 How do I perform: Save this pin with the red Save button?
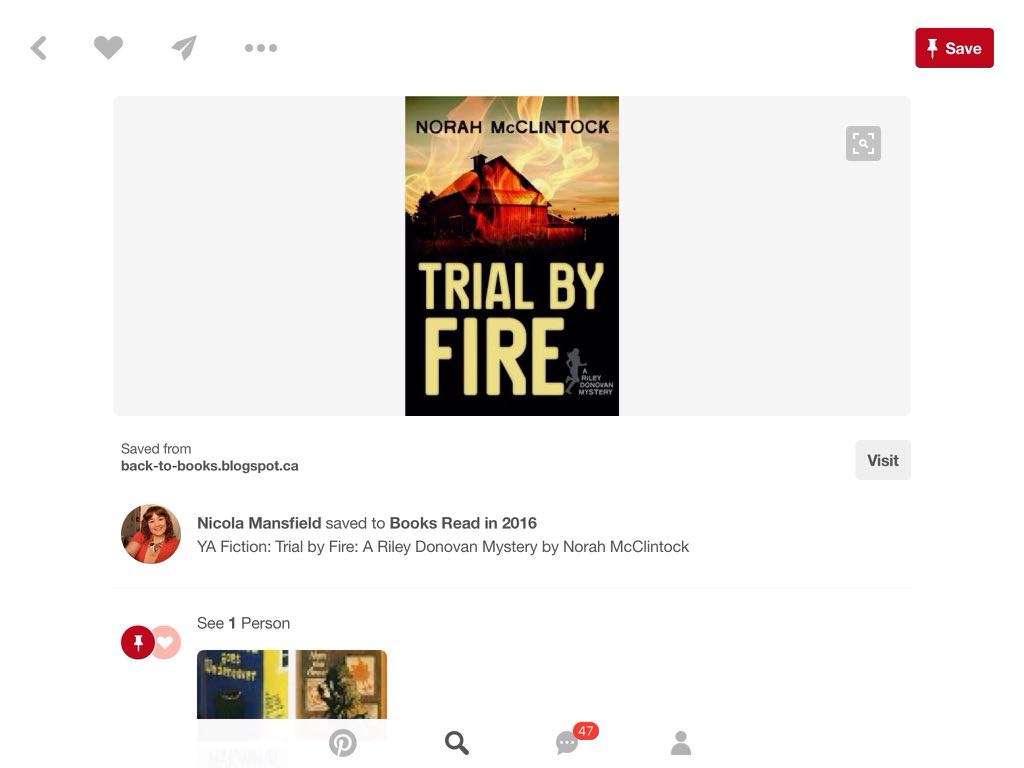(954, 48)
